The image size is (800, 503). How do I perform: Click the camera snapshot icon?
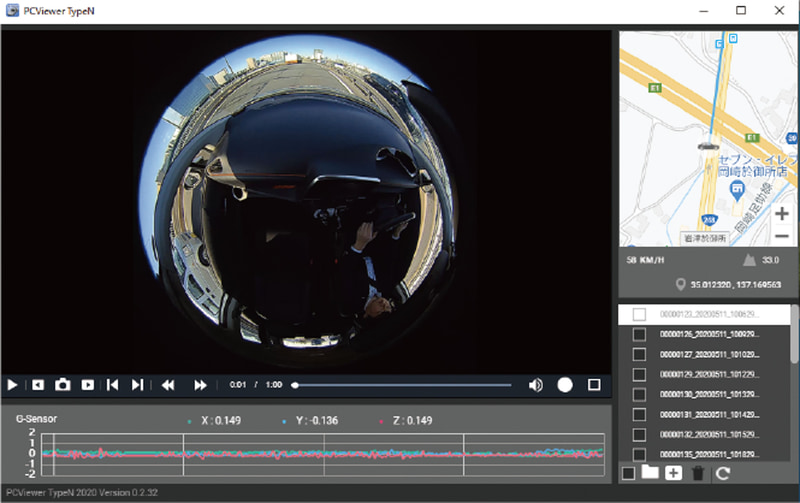click(x=62, y=384)
